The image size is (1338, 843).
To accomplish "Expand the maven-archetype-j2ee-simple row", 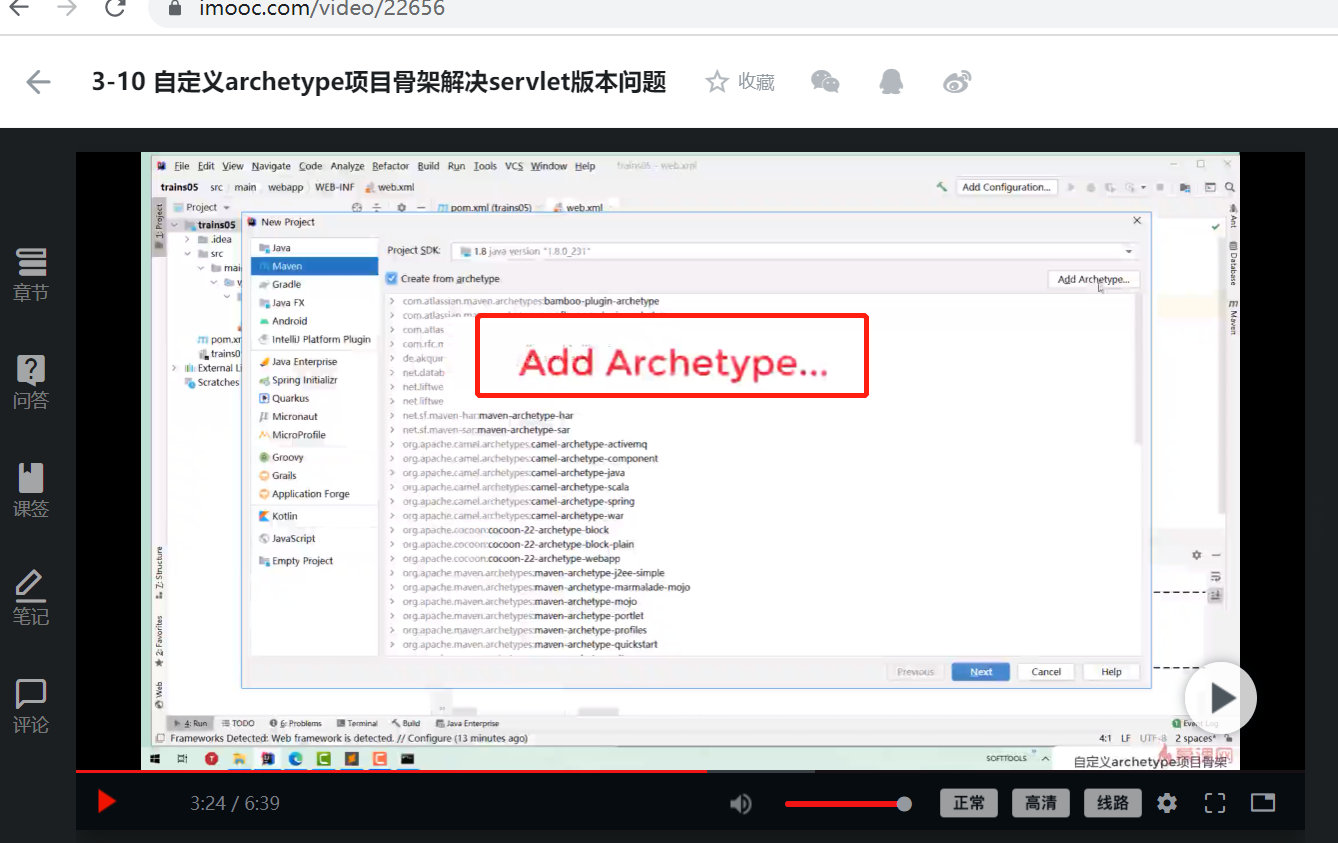I will pos(392,573).
